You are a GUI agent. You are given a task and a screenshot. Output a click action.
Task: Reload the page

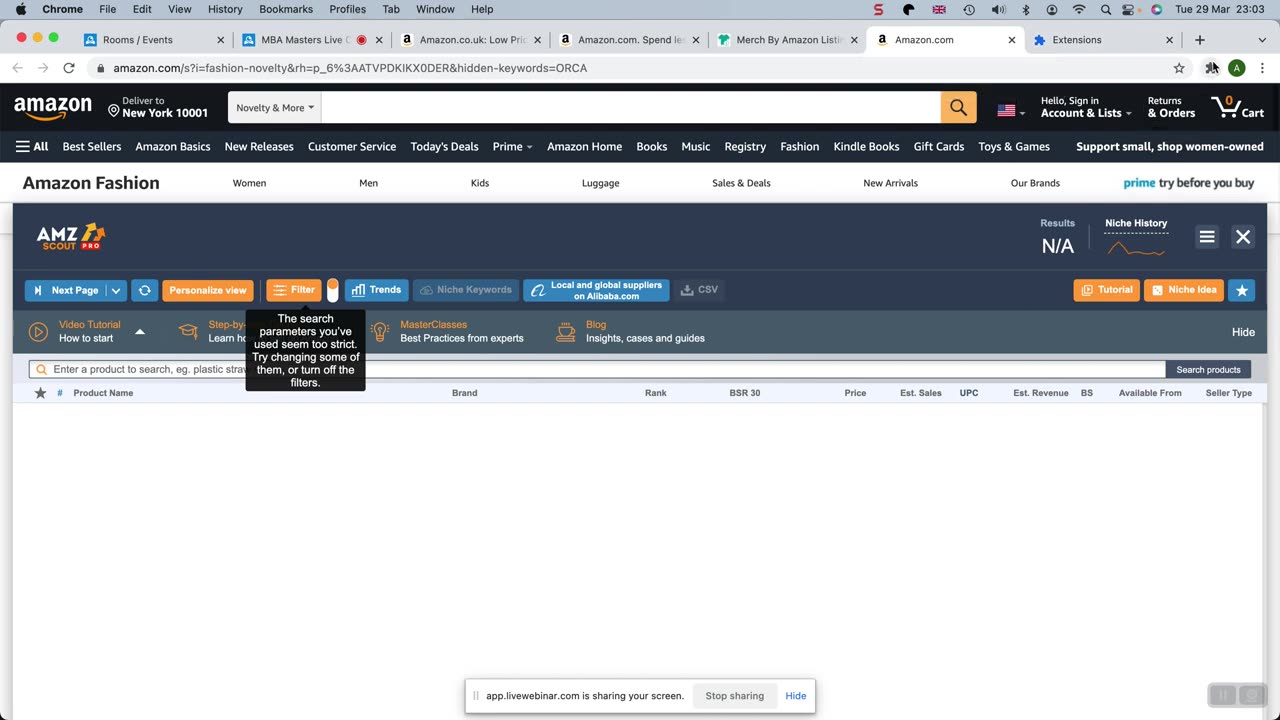pyautogui.click(x=68, y=68)
